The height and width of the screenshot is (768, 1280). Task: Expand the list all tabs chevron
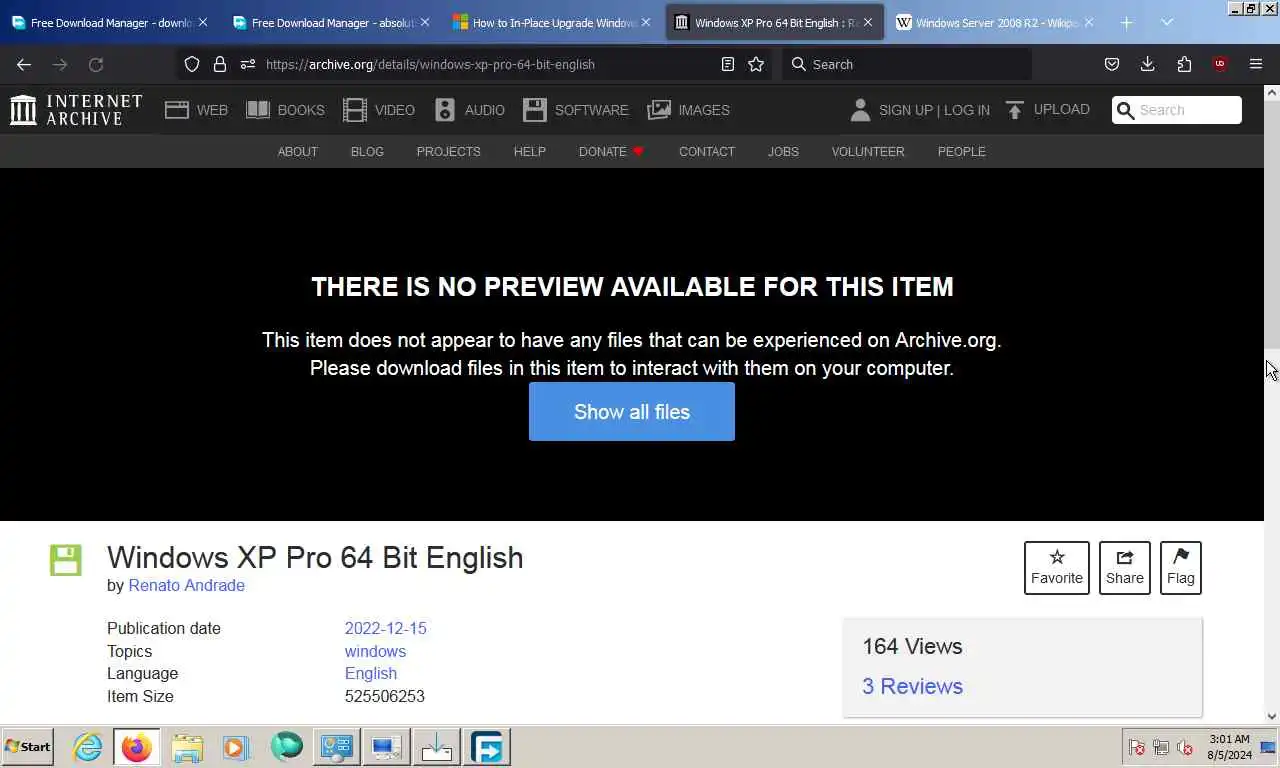pyautogui.click(x=1166, y=22)
